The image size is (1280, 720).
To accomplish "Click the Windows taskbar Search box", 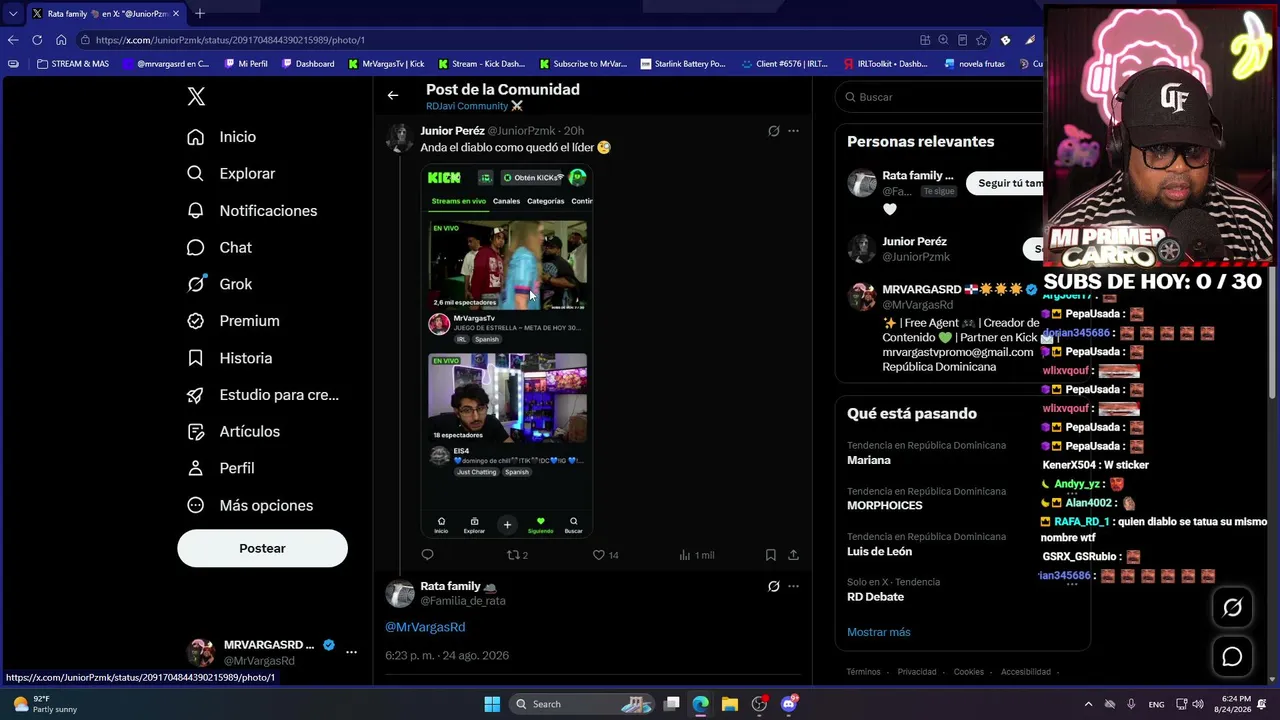I will (x=582, y=704).
